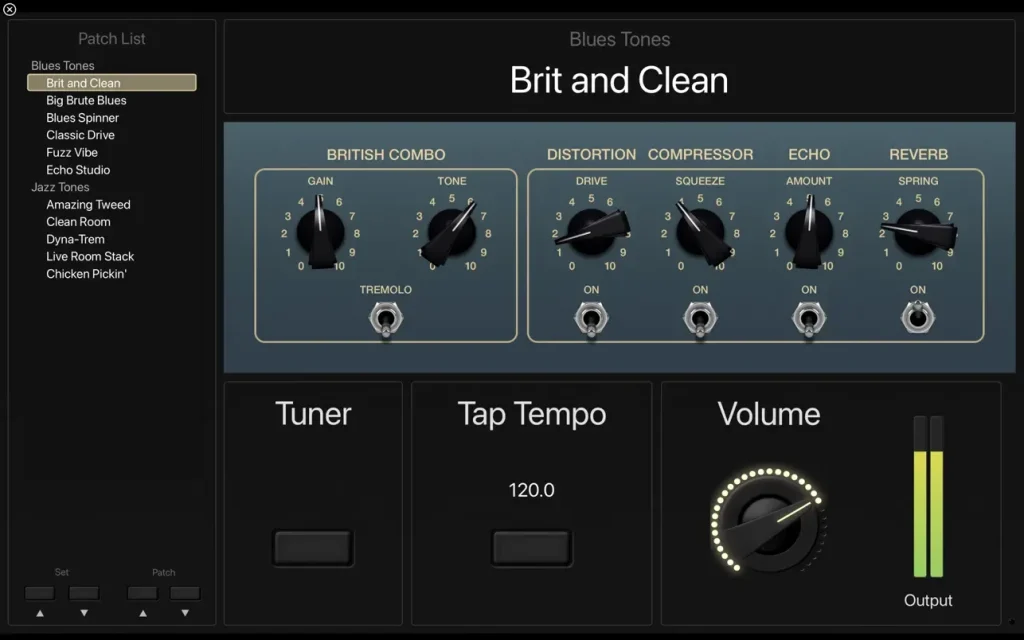This screenshot has width=1024, height=640.
Task: Flip the Compressor ON switch
Action: (x=700, y=319)
